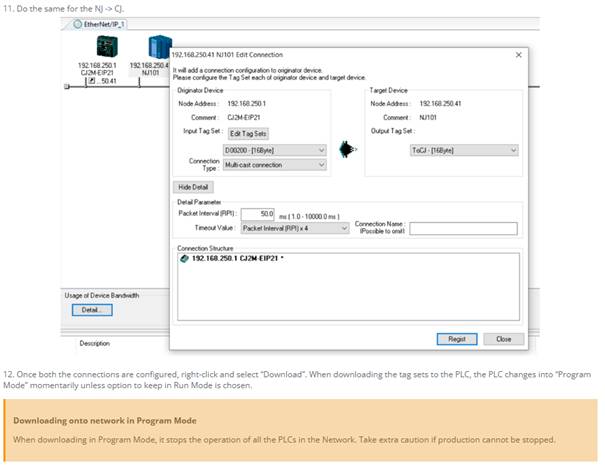Click the data direction arrow icon
Screen dimensions: 605x467
(348, 149)
